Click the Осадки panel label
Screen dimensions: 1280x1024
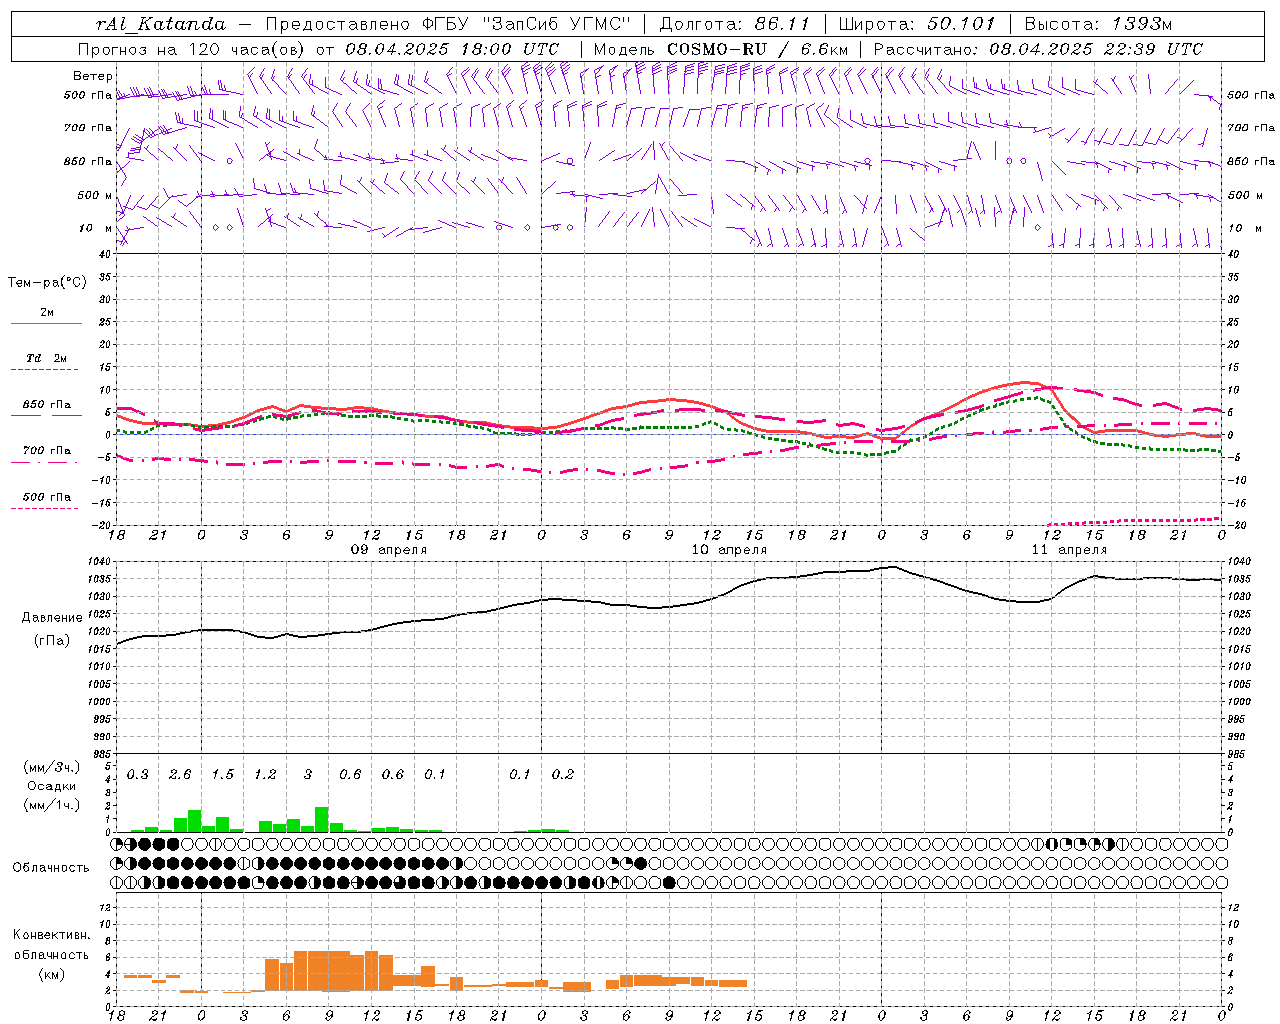tap(51, 786)
